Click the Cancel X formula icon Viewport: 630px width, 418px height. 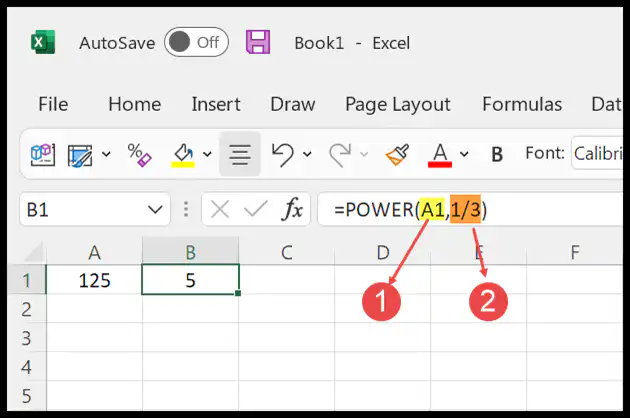click(x=220, y=209)
